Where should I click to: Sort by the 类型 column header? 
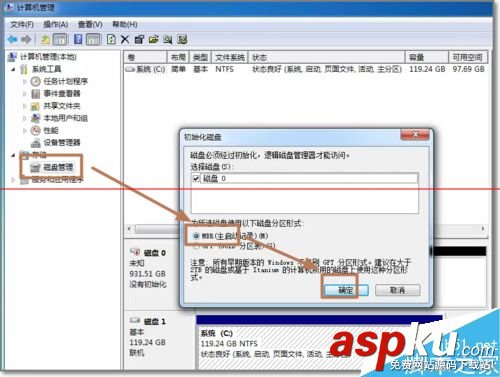pos(200,57)
